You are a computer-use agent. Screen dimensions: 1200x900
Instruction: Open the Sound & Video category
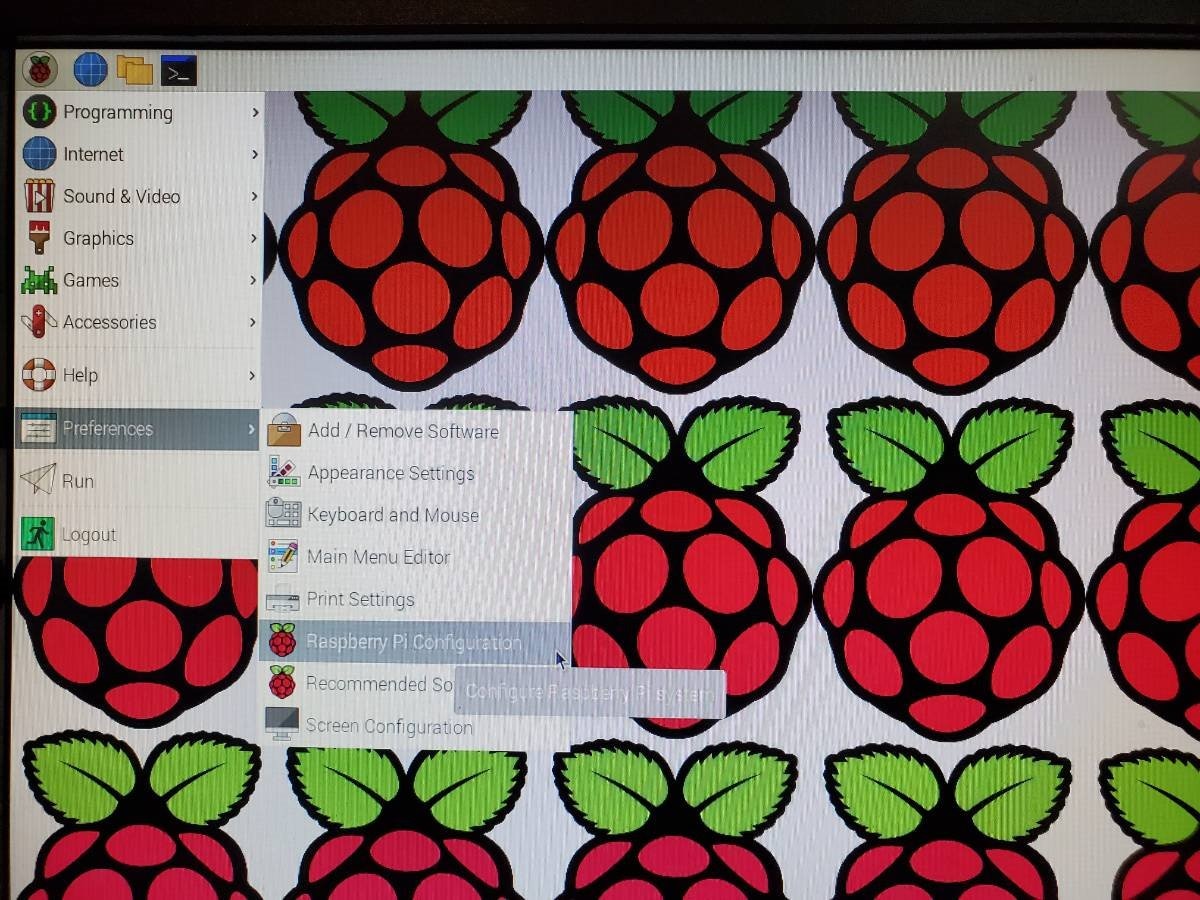pyautogui.click(x=141, y=196)
